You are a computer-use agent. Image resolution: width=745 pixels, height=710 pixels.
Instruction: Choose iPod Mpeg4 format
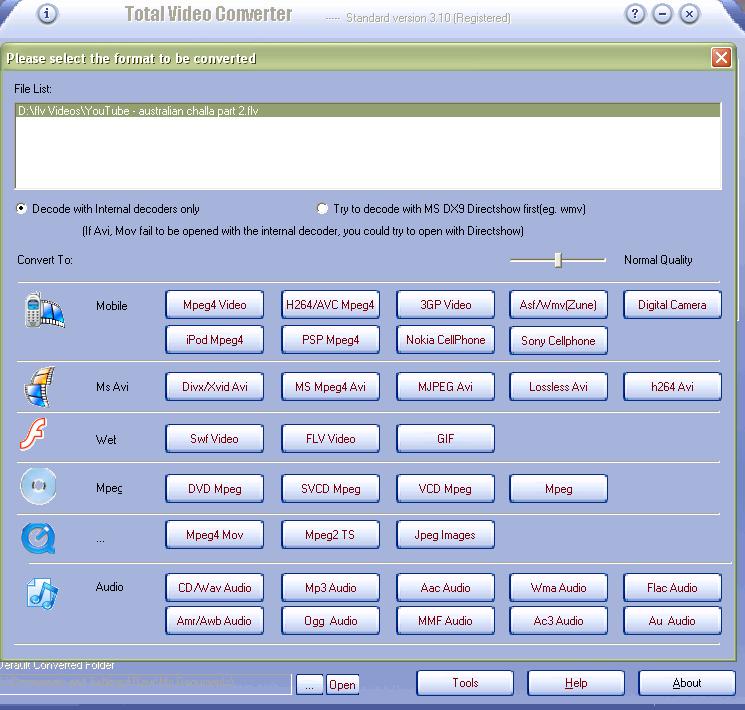click(x=215, y=340)
